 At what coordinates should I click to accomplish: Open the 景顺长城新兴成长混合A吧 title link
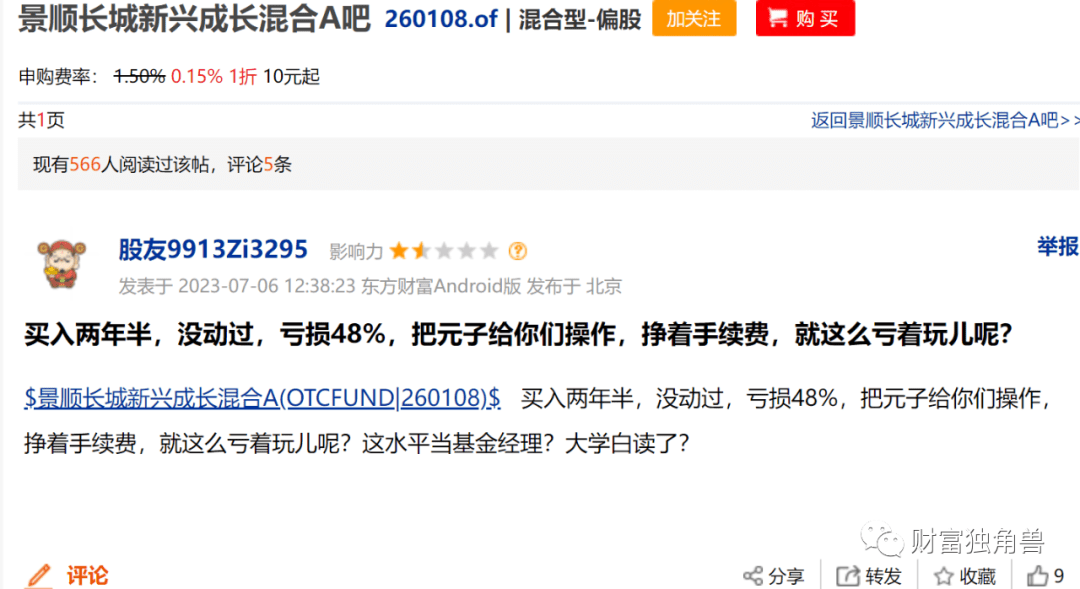194,19
